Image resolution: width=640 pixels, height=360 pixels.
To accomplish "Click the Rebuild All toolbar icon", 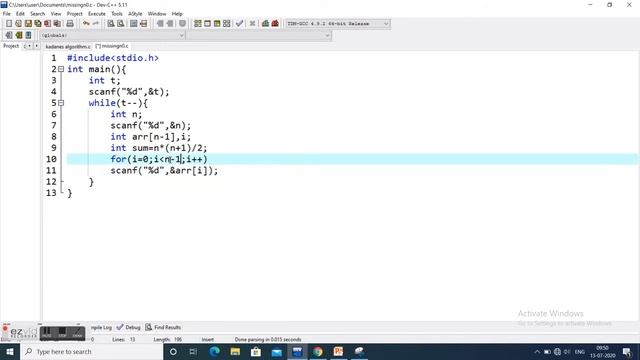I will 227,24.
